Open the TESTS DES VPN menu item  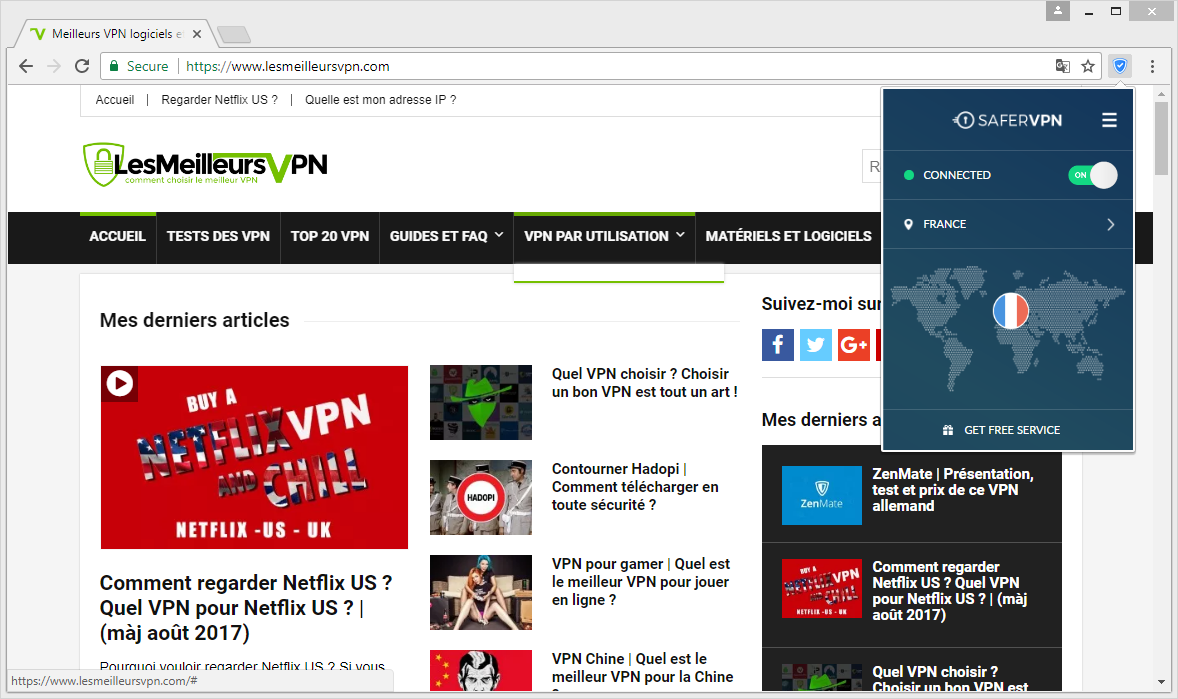pyautogui.click(x=218, y=236)
